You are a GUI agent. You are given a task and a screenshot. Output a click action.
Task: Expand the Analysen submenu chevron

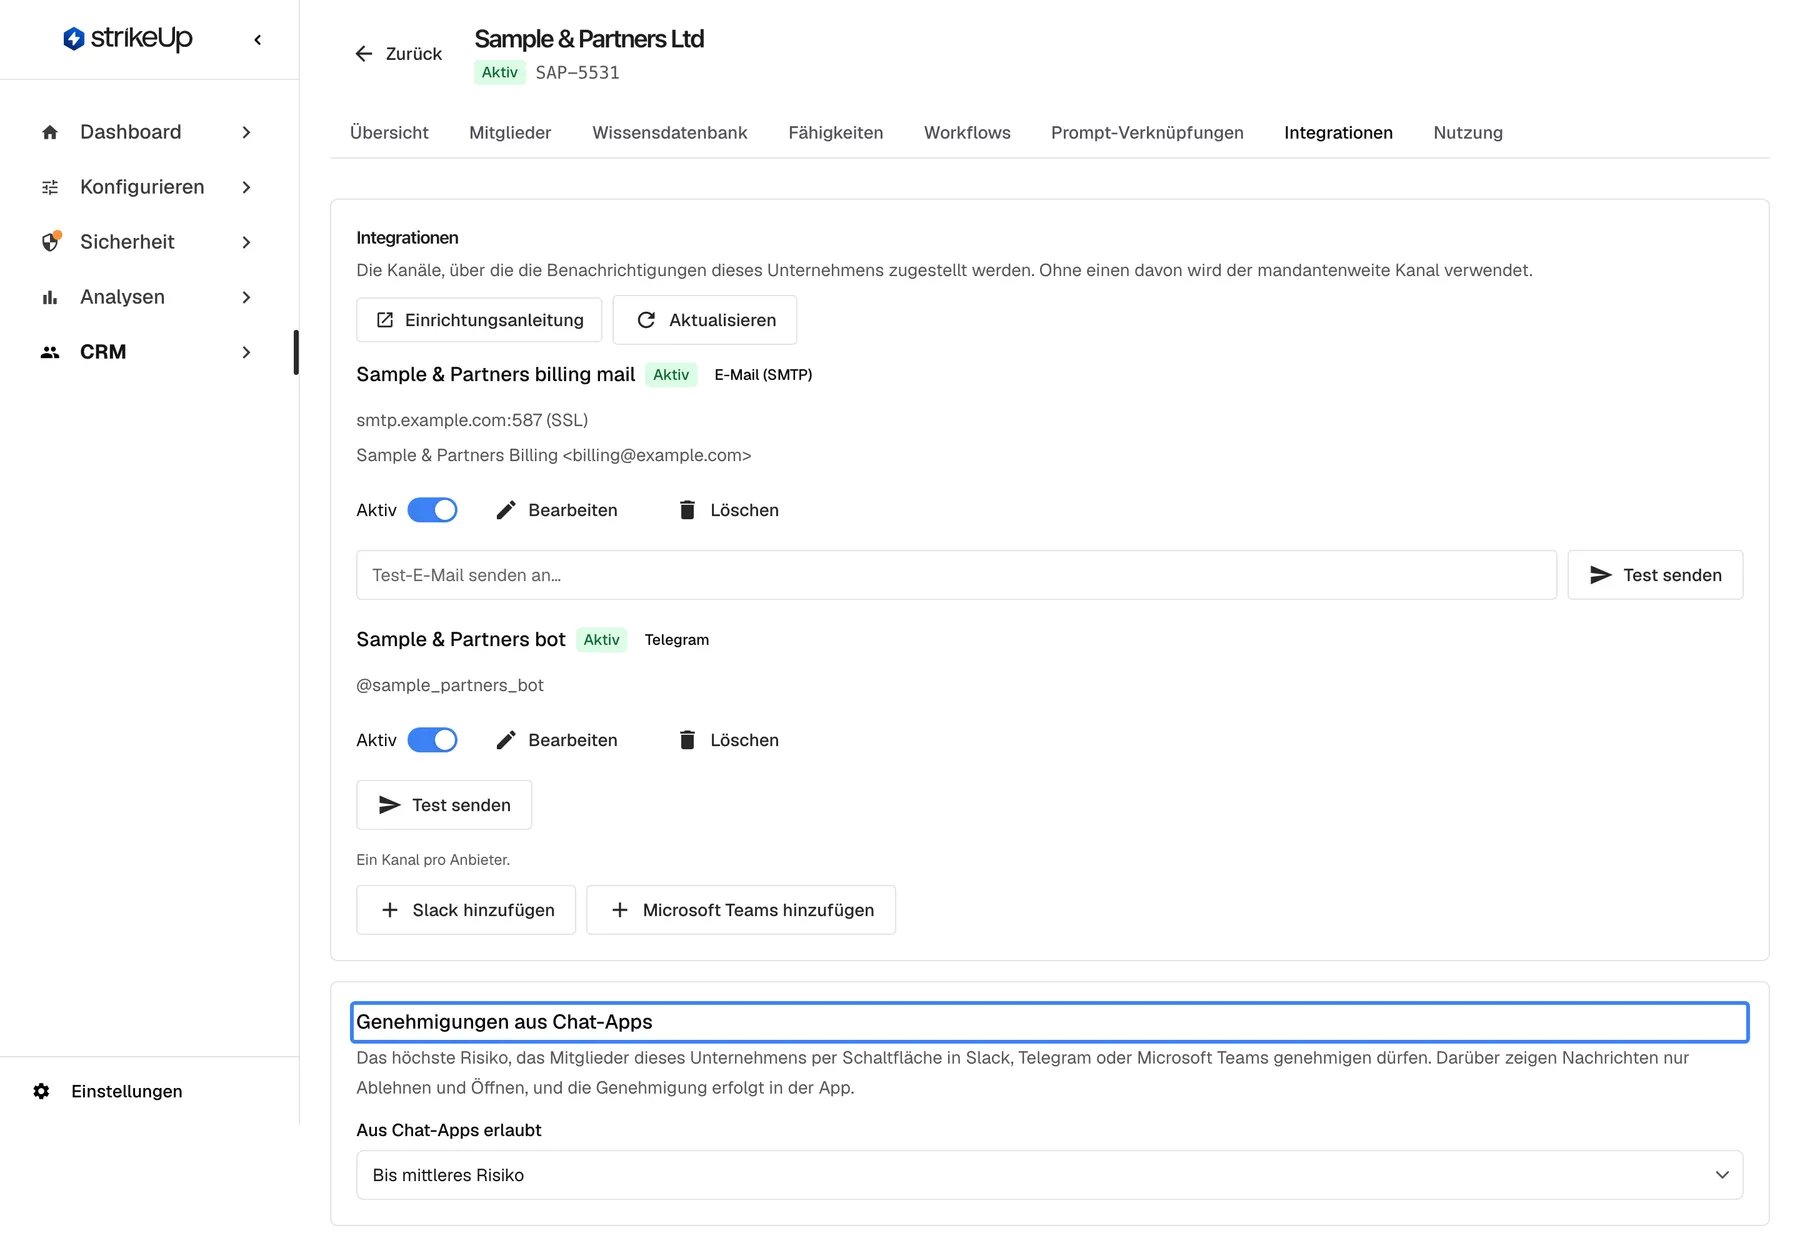coord(246,297)
